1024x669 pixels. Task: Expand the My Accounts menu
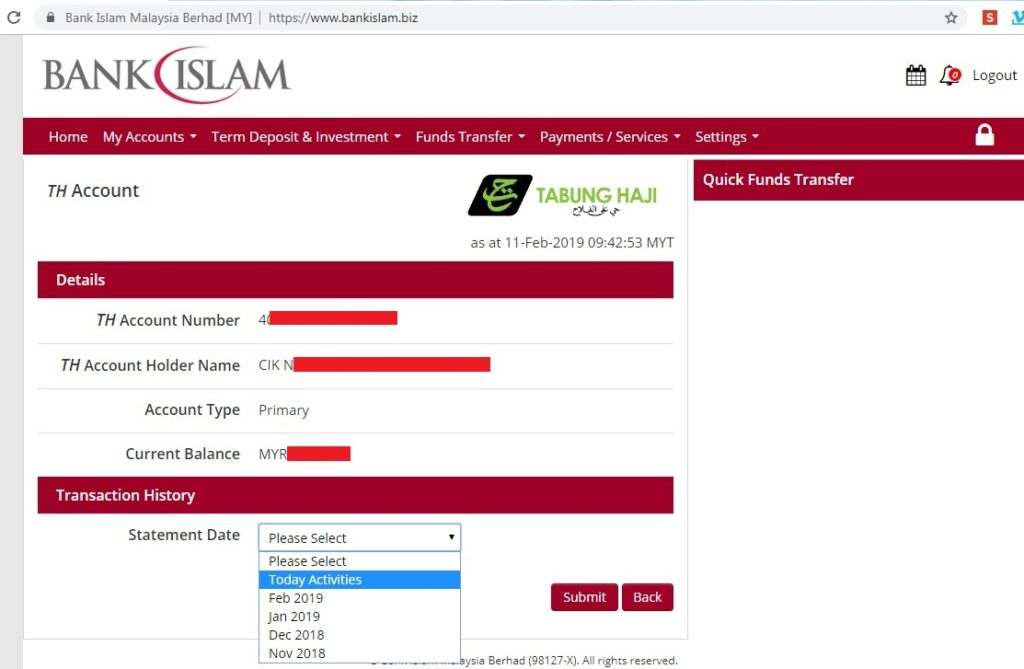pos(150,137)
